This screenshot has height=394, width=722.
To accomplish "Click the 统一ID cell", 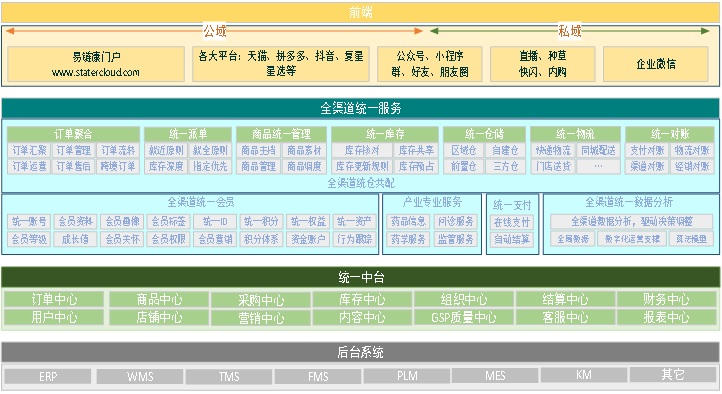I will [215, 221].
